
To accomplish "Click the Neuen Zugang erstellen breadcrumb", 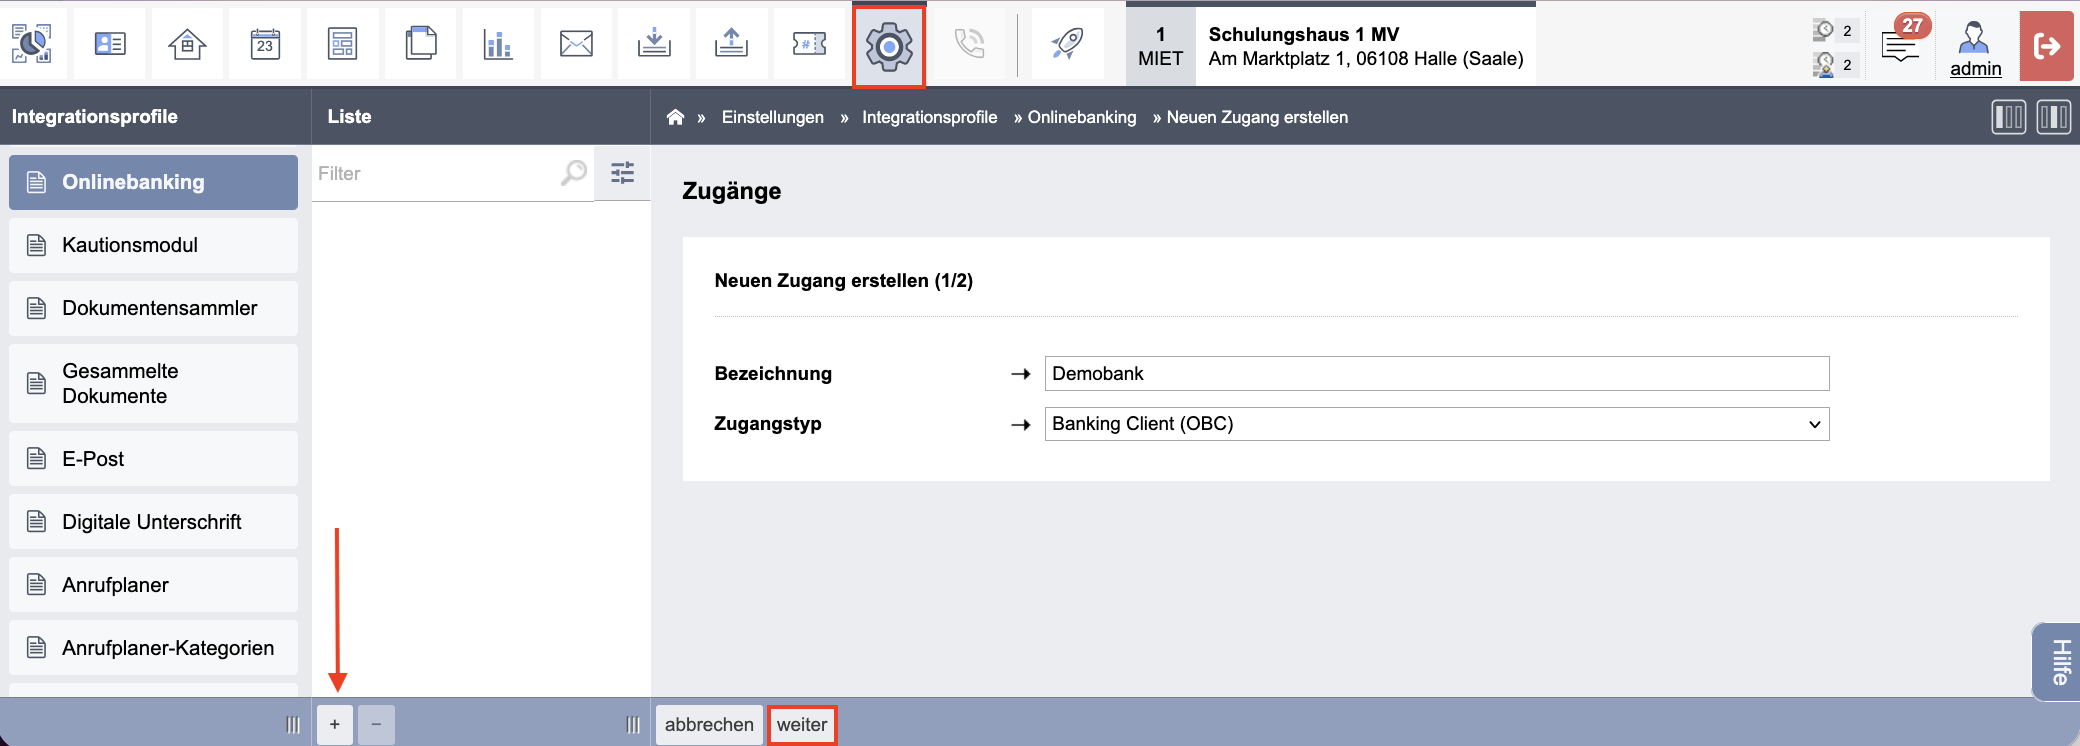I will (x=1257, y=117).
